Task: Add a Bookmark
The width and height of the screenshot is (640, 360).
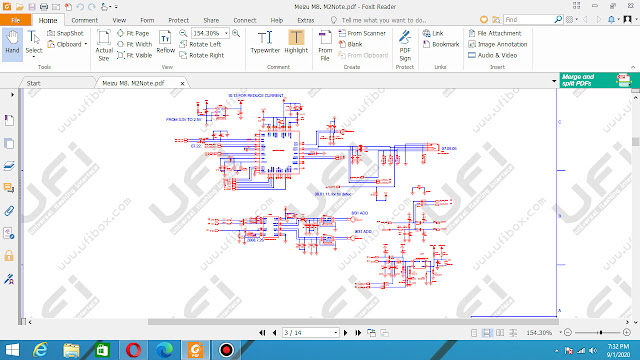Action: pyautogui.click(x=441, y=44)
